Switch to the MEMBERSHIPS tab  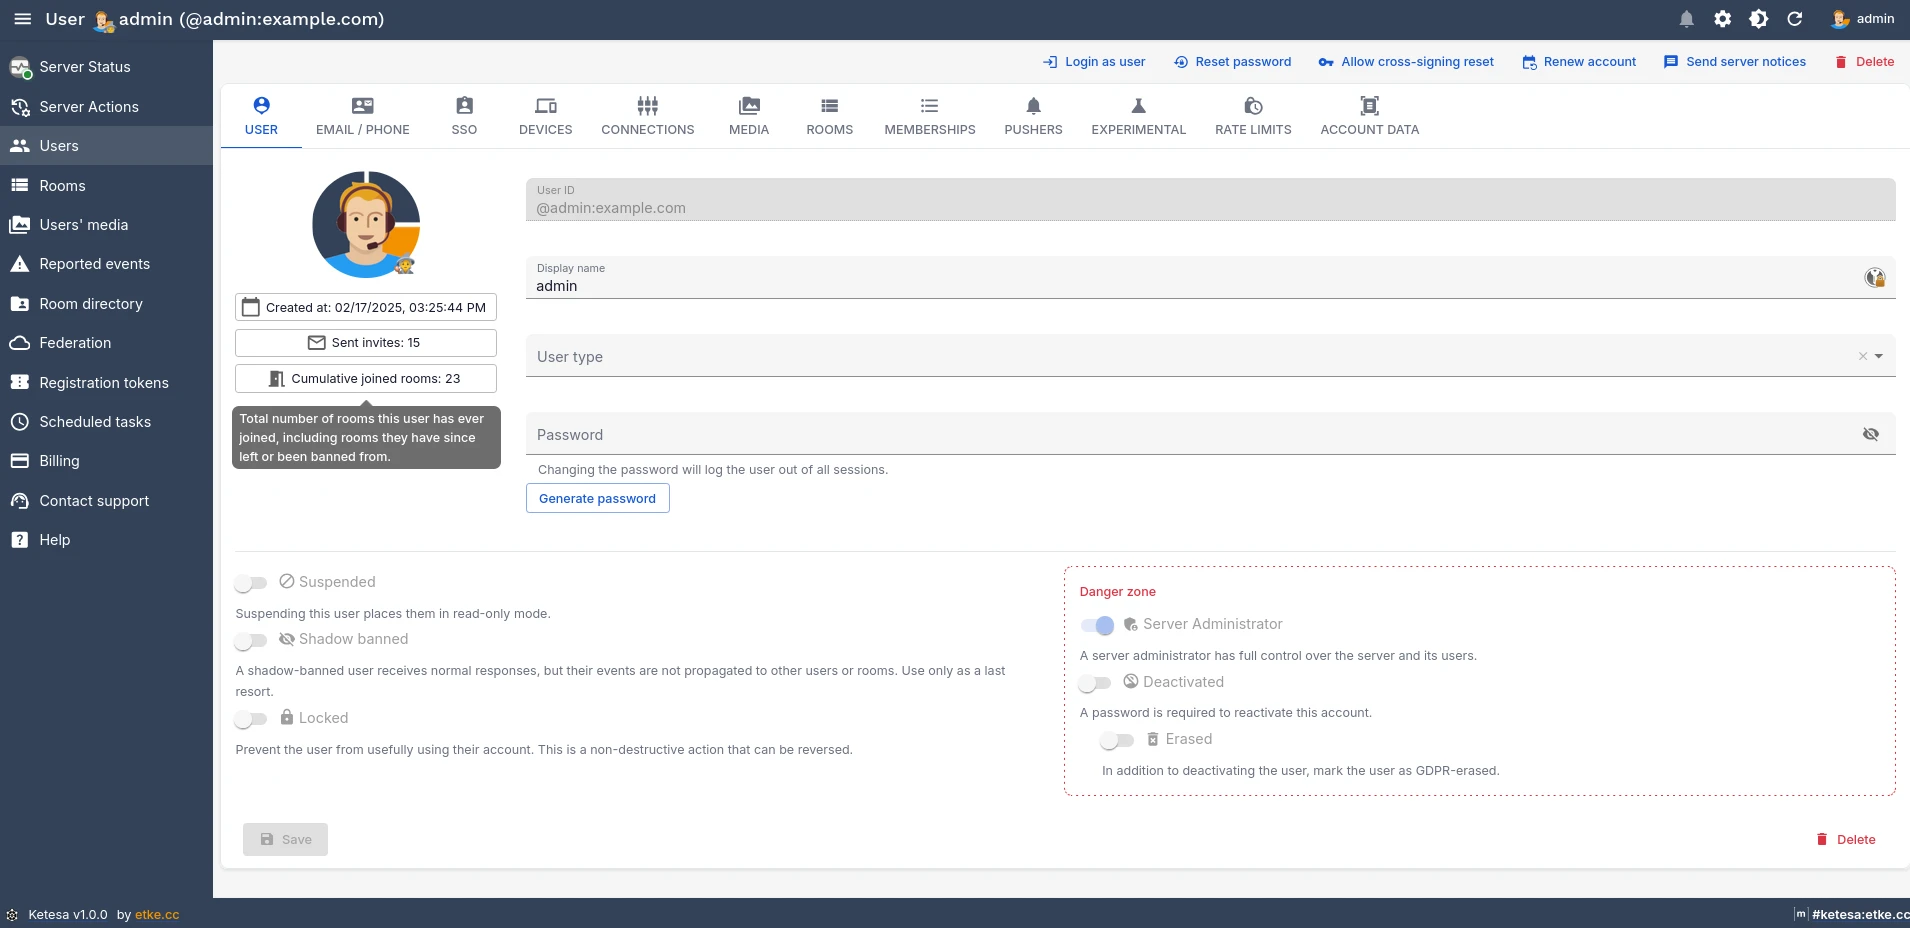(x=930, y=115)
